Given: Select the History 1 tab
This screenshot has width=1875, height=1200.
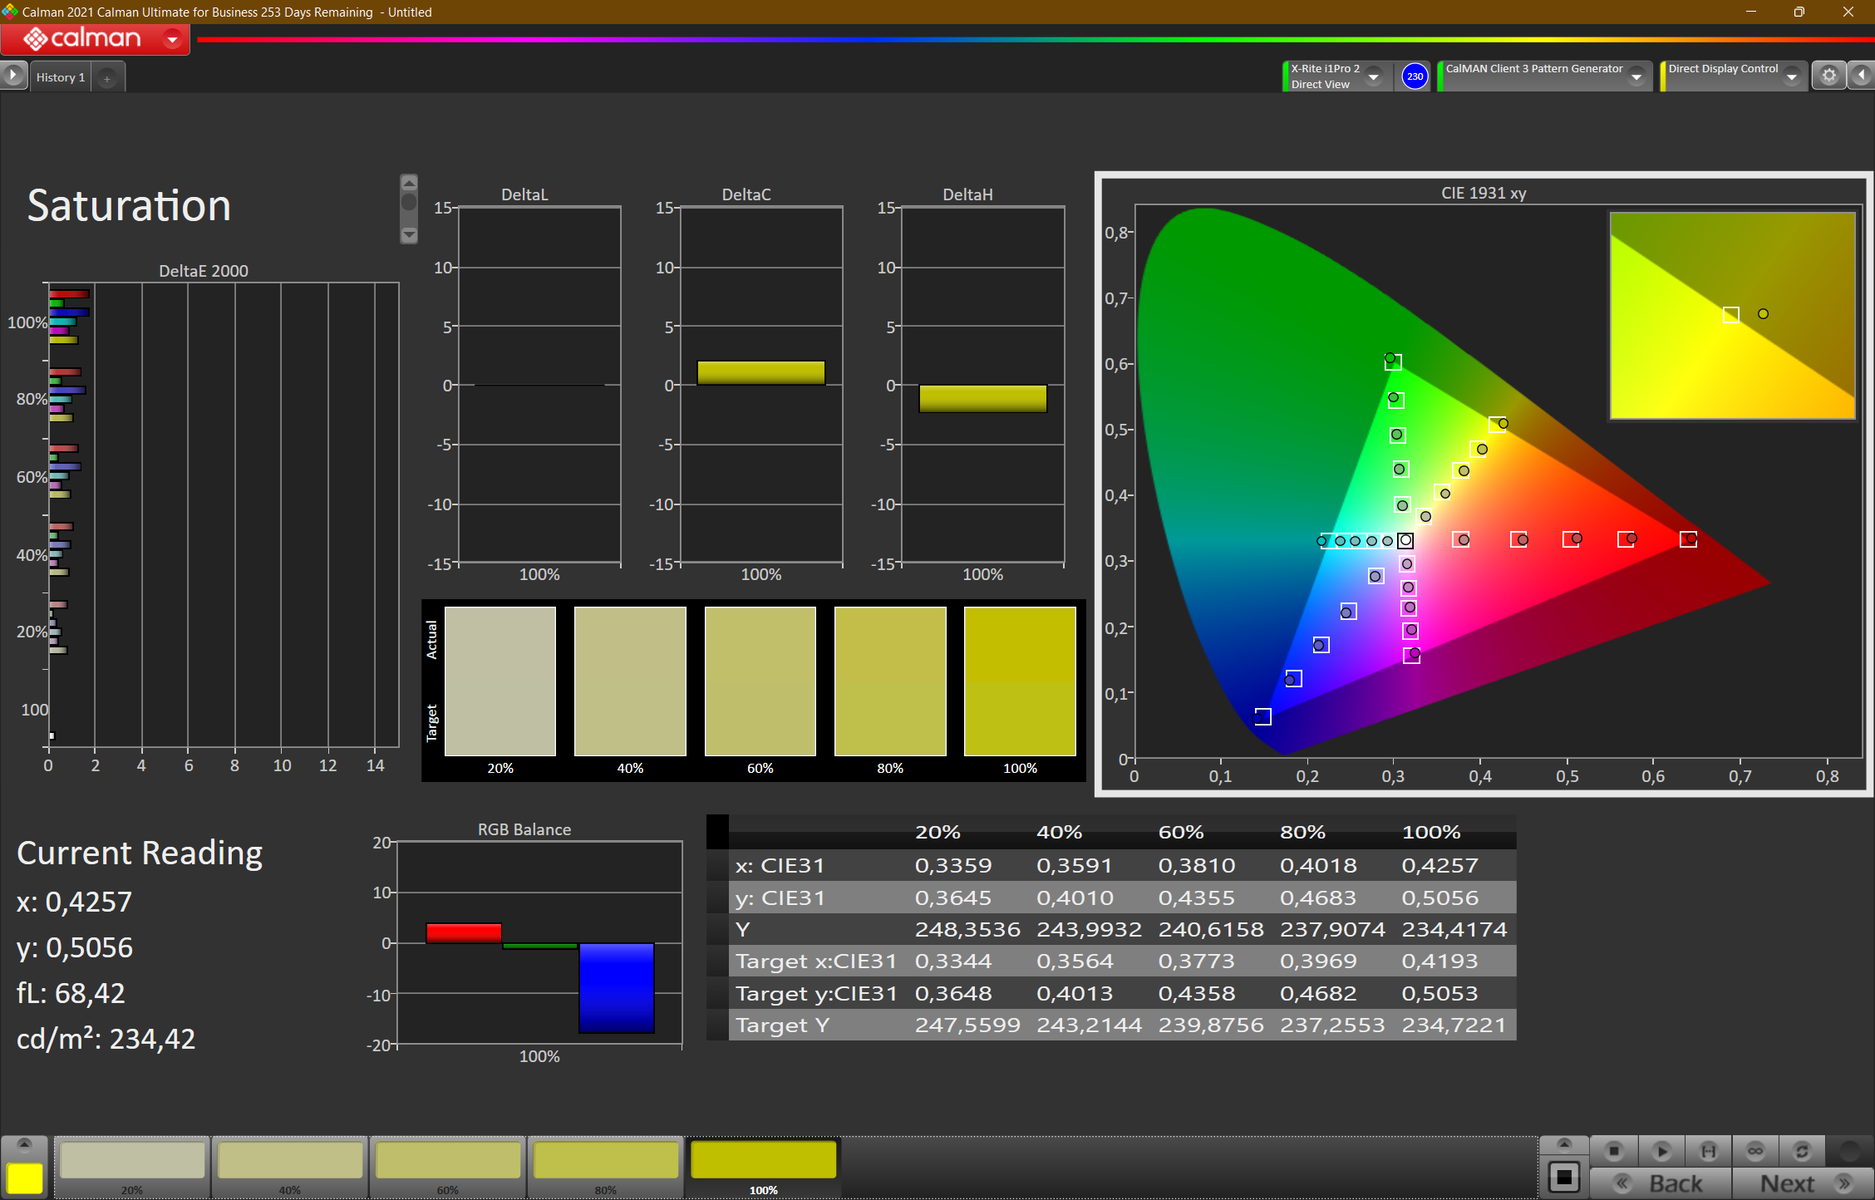Looking at the screenshot, I should pyautogui.click(x=61, y=77).
